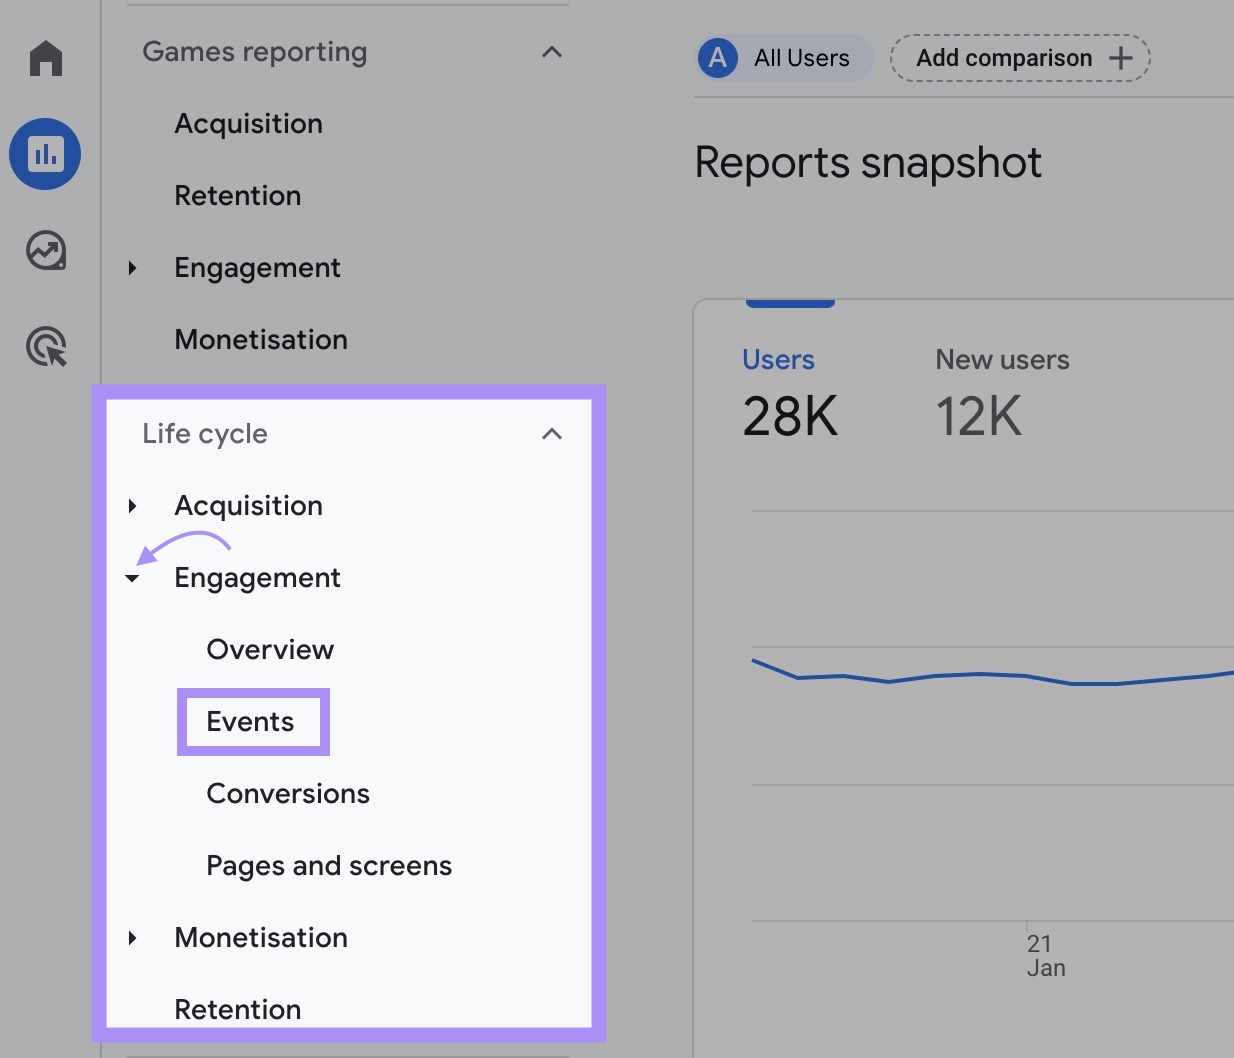Viewport: 1234px width, 1058px height.
Task: Expand Monetisation under Life cycle
Action: pyautogui.click(x=133, y=938)
